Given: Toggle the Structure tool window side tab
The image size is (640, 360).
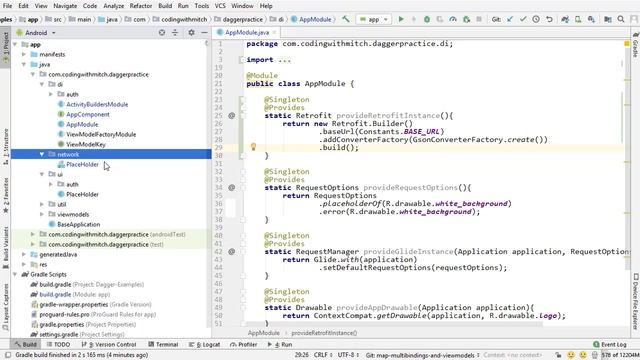Looking at the screenshot, I should [x=6, y=147].
